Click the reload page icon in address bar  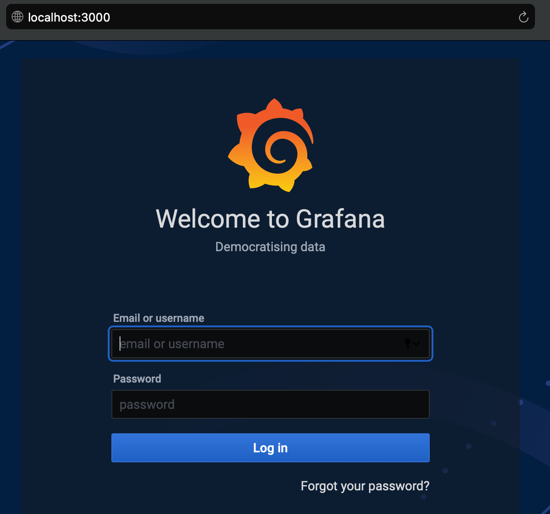pyautogui.click(x=523, y=17)
